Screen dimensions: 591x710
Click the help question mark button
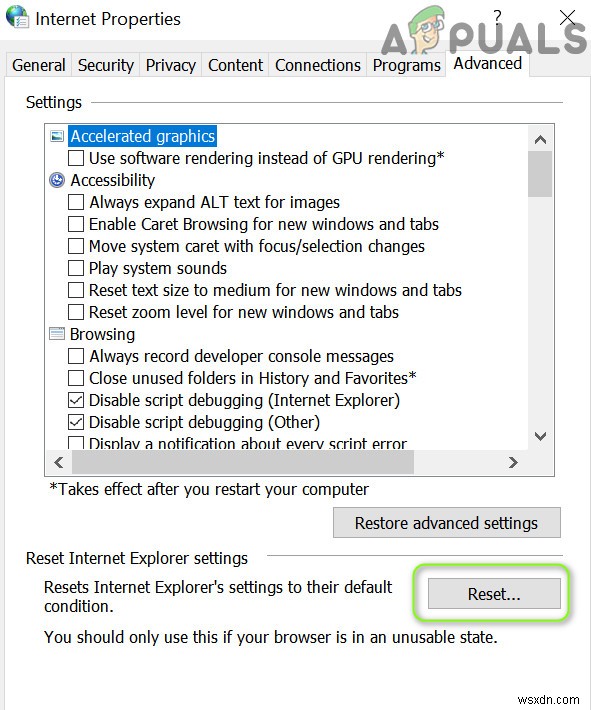[x=498, y=17]
